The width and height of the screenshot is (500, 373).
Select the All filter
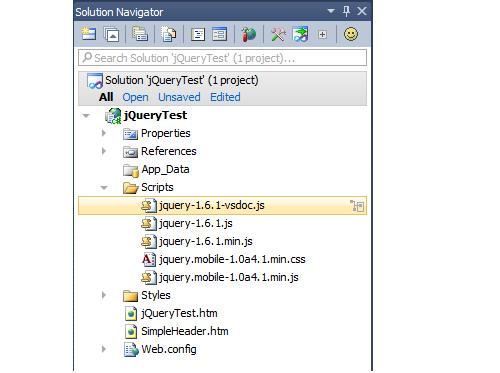tap(106, 97)
